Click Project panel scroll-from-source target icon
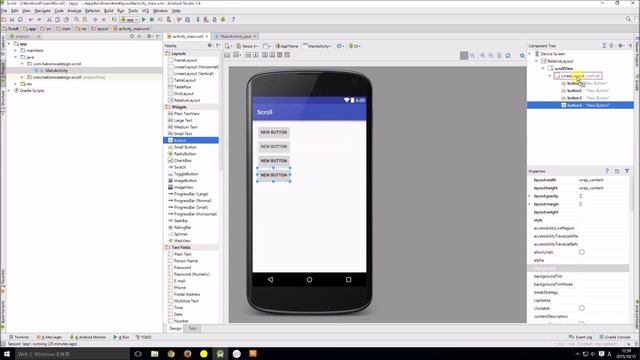This screenshot has height=360, width=640. [132, 36]
